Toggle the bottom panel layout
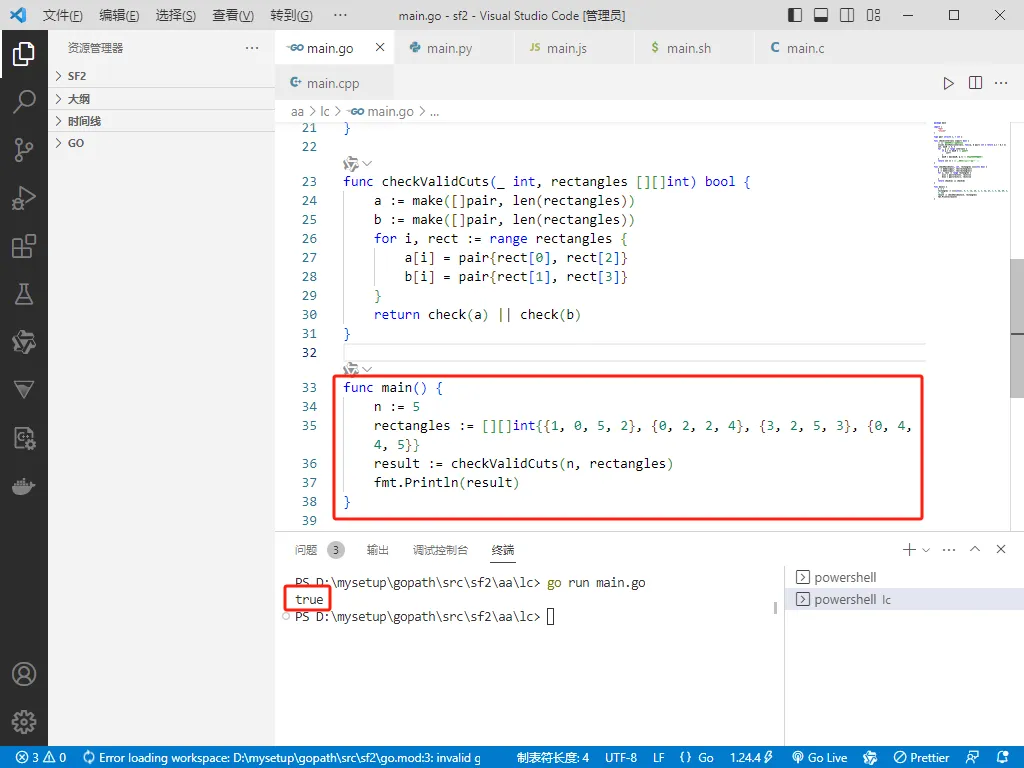 click(x=821, y=15)
